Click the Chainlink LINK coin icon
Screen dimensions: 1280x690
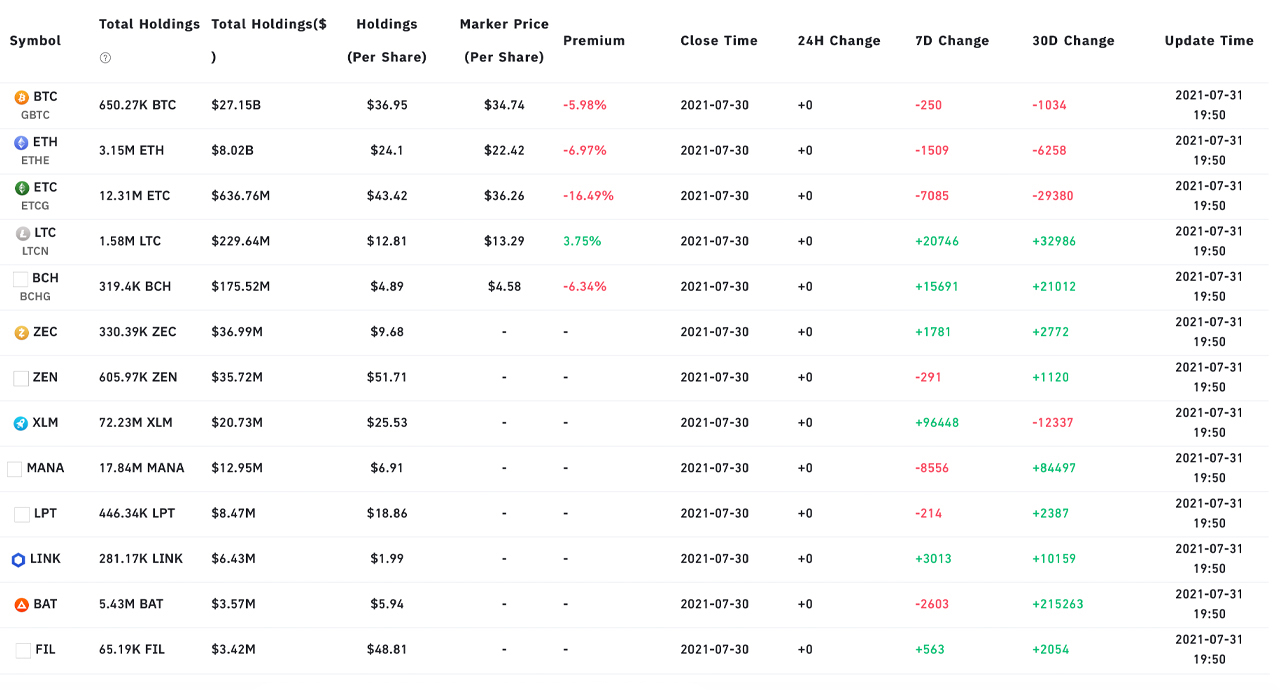18,560
